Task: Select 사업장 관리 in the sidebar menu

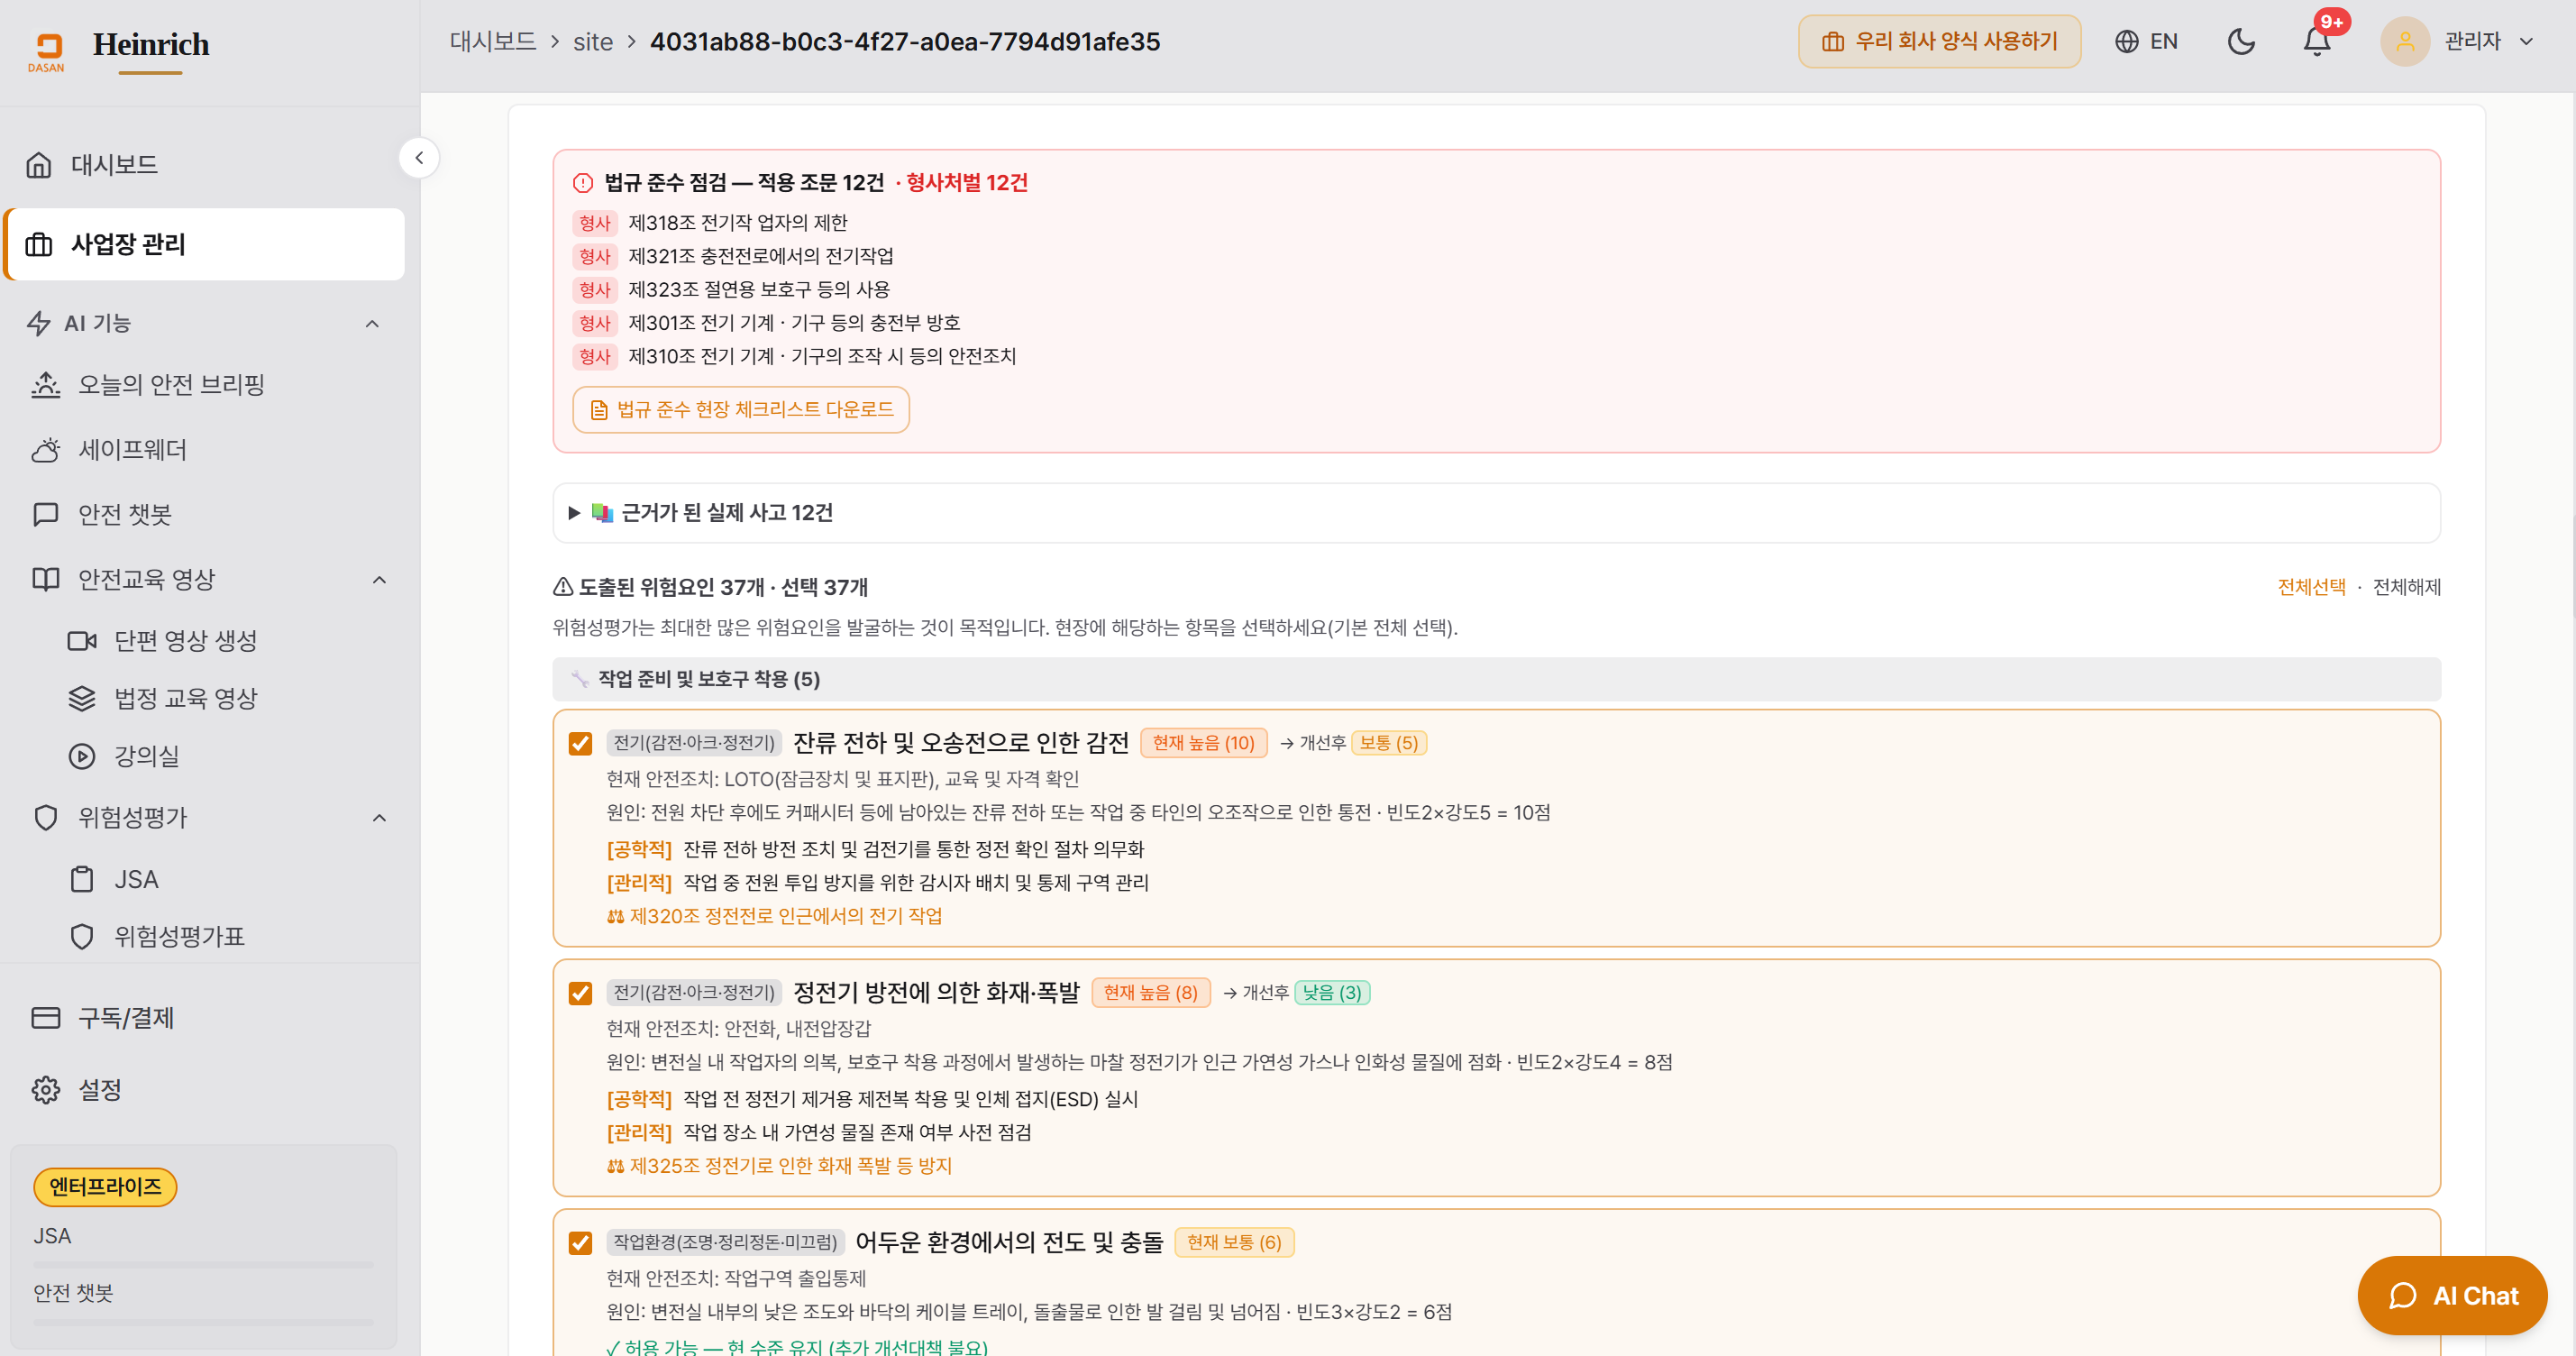Action: pyautogui.click(x=205, y=244)
